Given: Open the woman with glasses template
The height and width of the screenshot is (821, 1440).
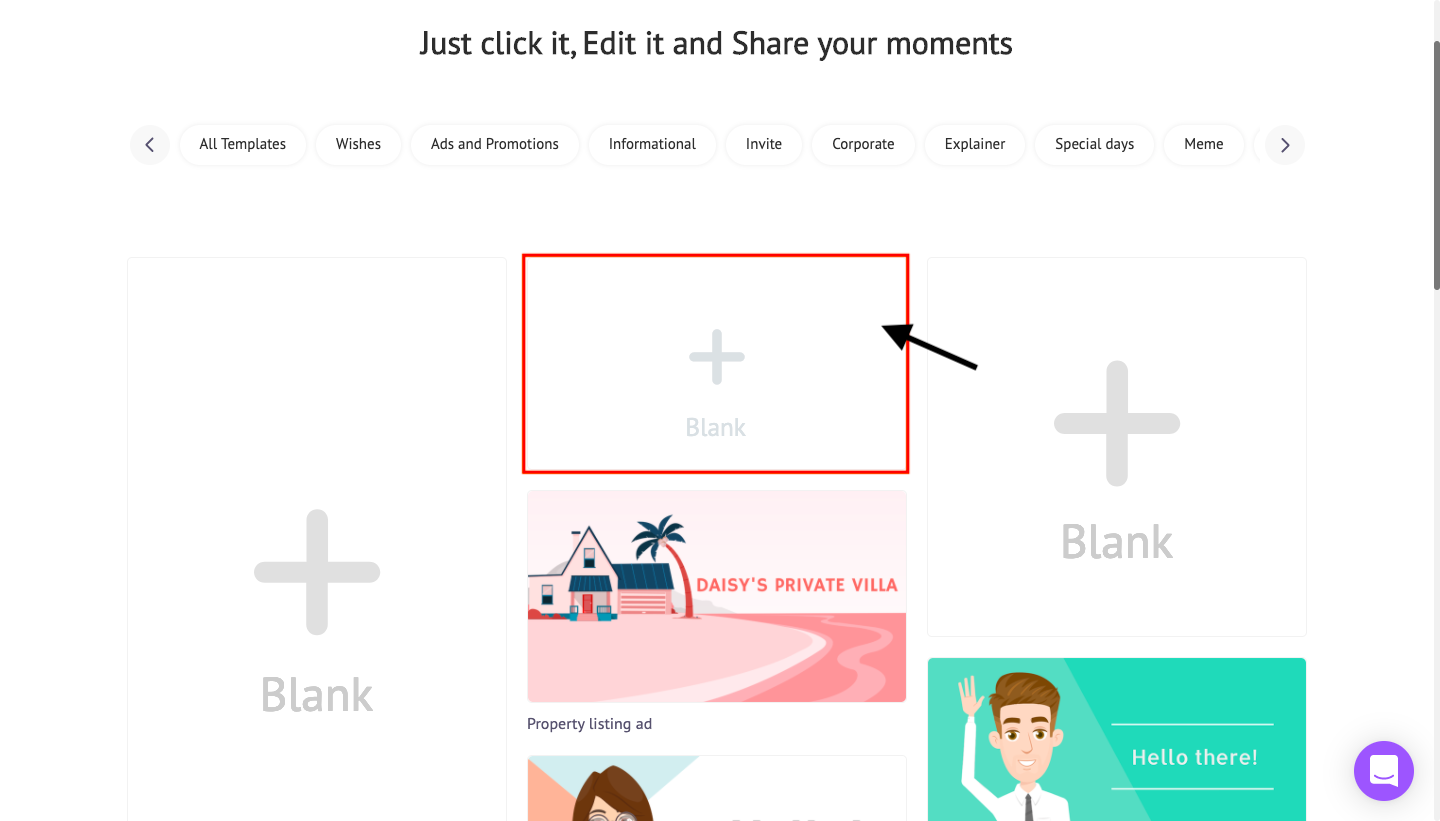Looking at the screenshot, I should click(x=717, y=788).
